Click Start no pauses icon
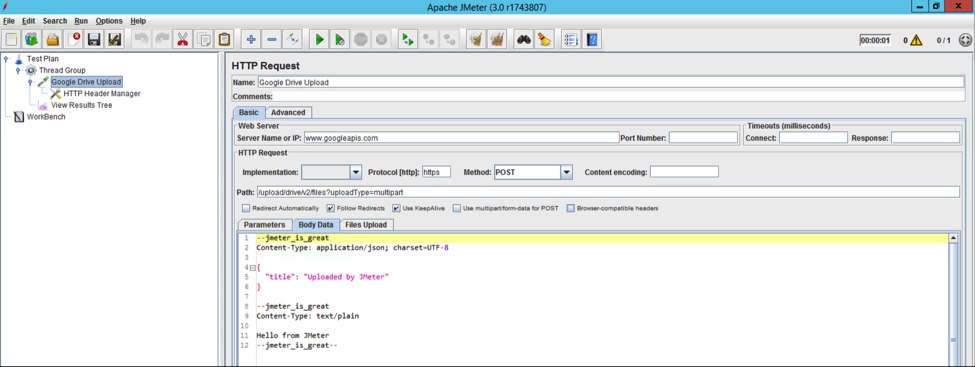This screenshot has height=367, width=975. coord(340,40)
